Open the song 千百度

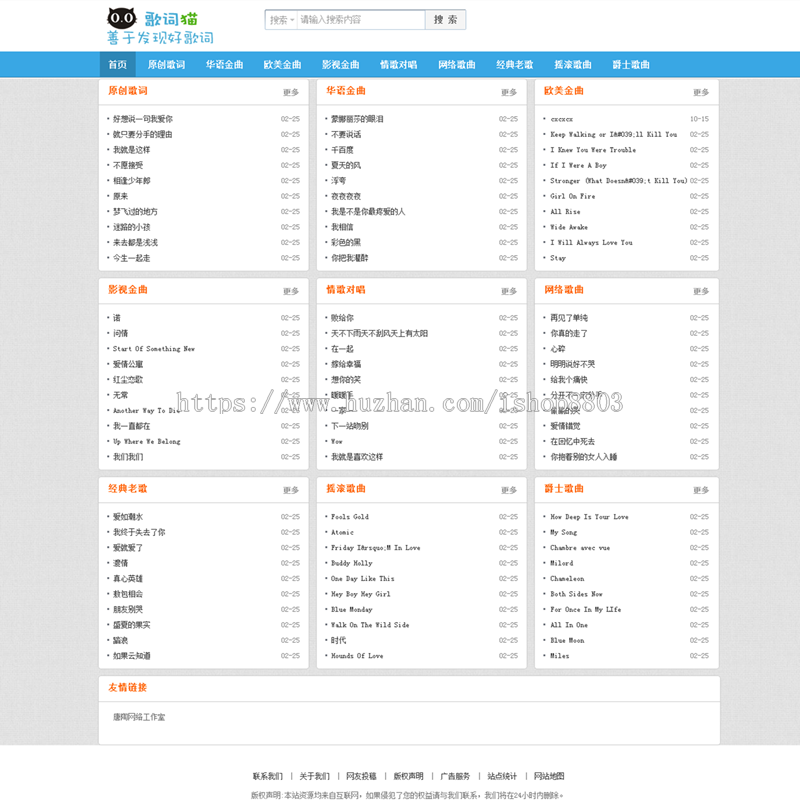click(x=342, y=150)
